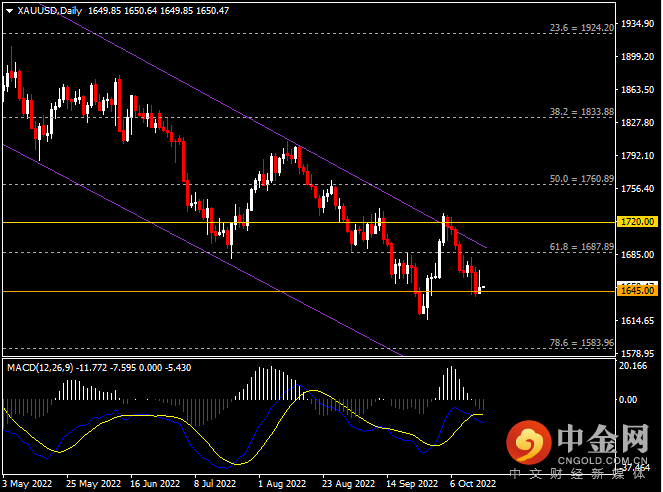Click the 1 Aug 2022 date label
The image size is (663, 492).
pos(282,484)
